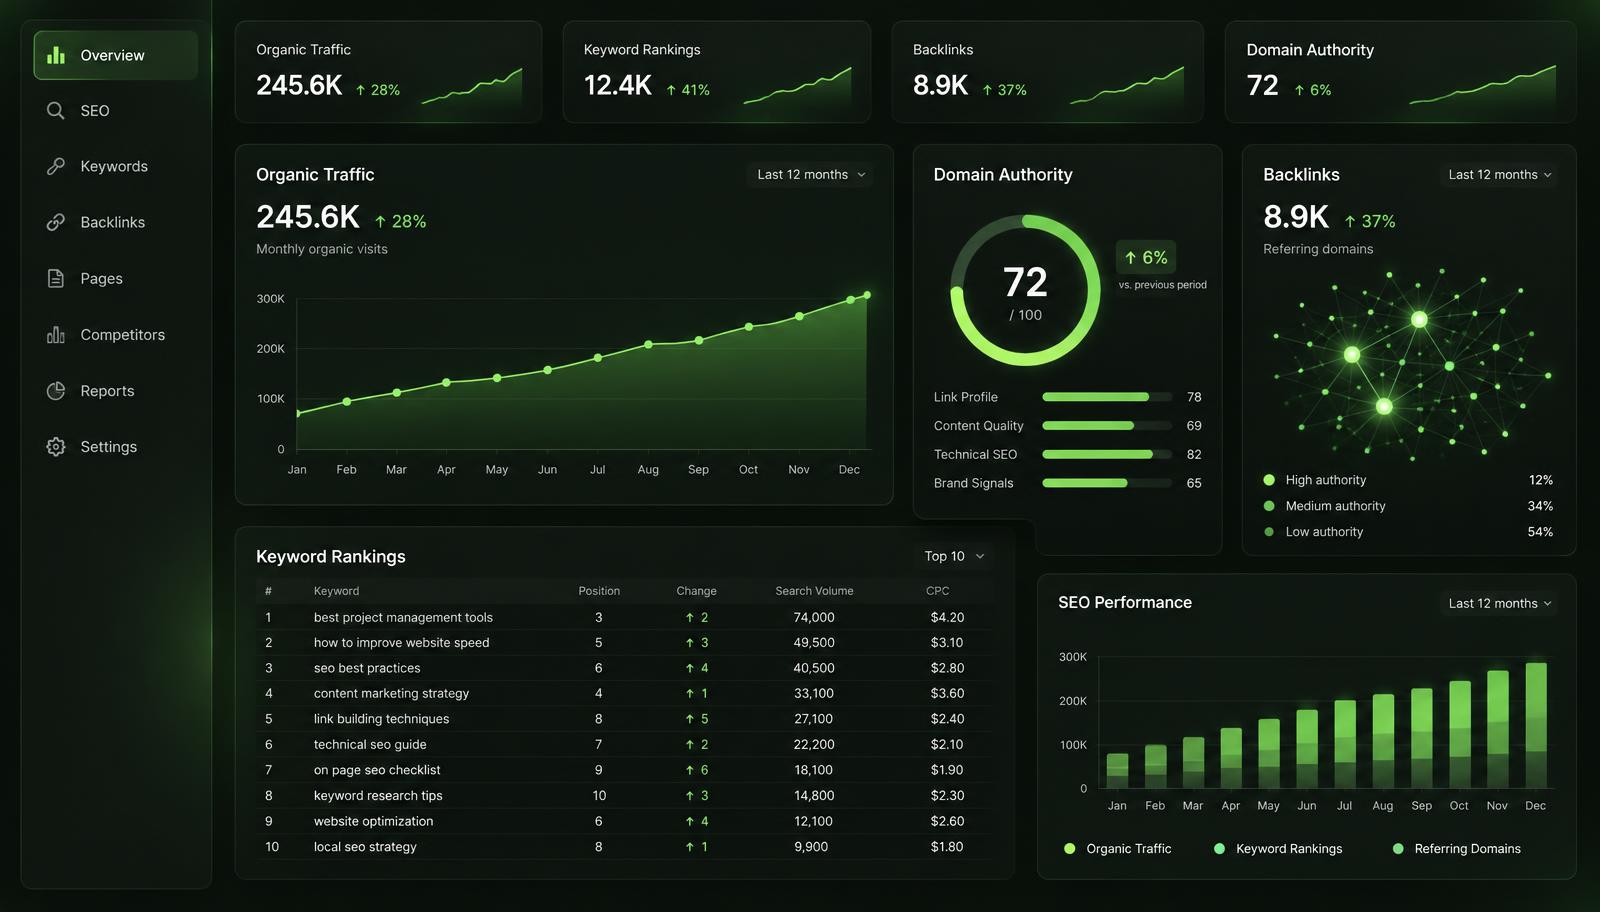Click the Organic Traffic legend dot in SEO Performance

coord(1069,849)
